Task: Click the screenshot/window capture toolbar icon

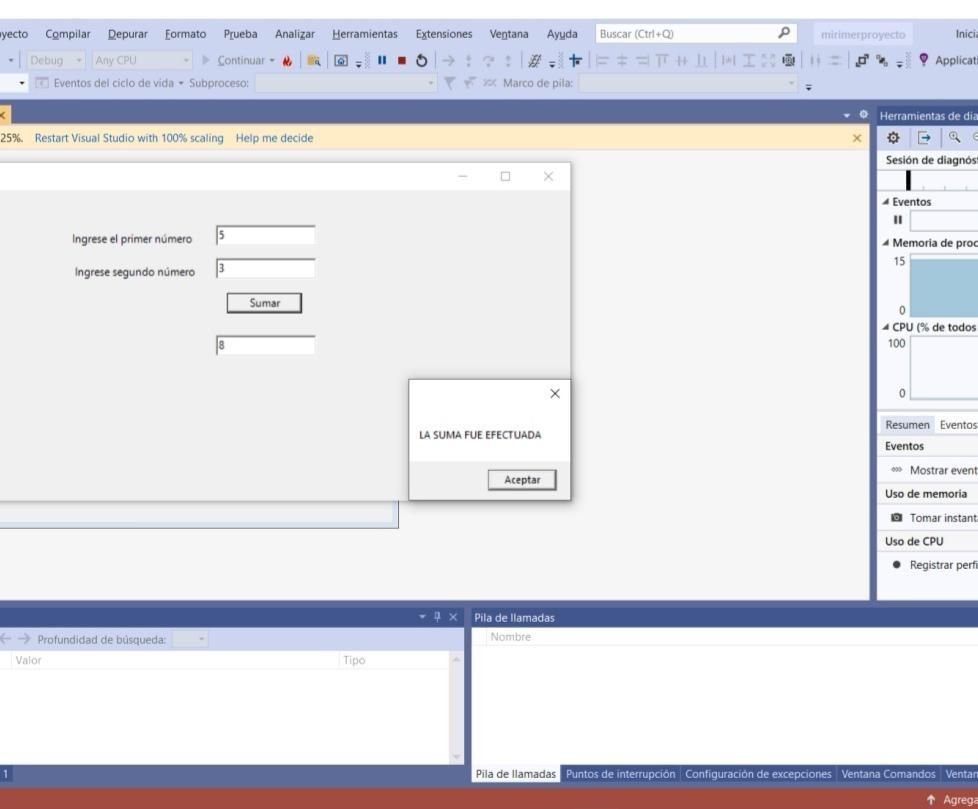Action: (341, 61)
